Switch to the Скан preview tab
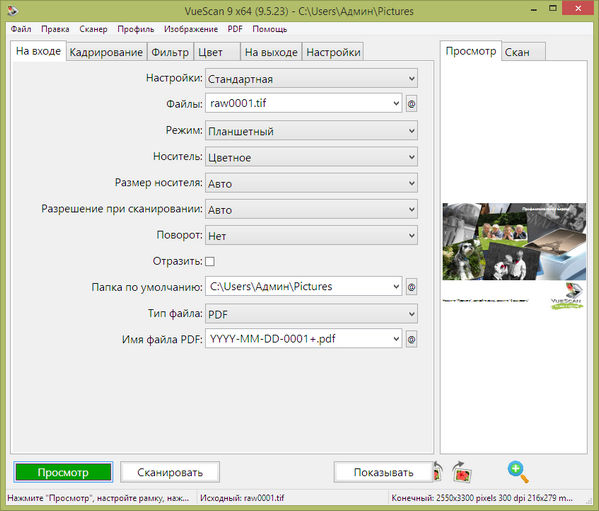Viewport: 599px width, 511px height. coord(523,52)
